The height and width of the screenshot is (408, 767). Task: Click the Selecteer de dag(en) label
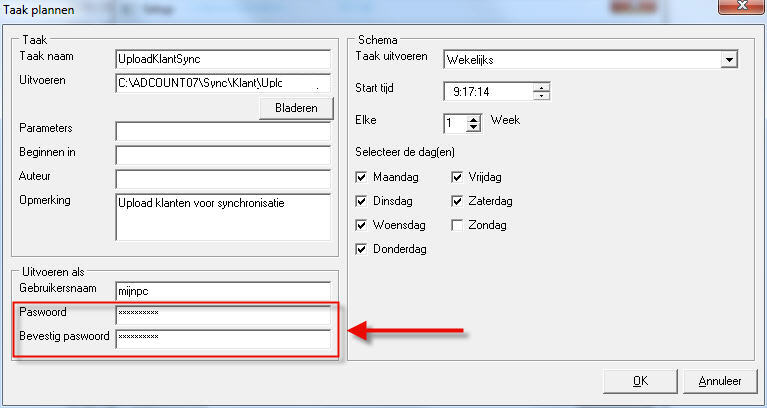405,152
